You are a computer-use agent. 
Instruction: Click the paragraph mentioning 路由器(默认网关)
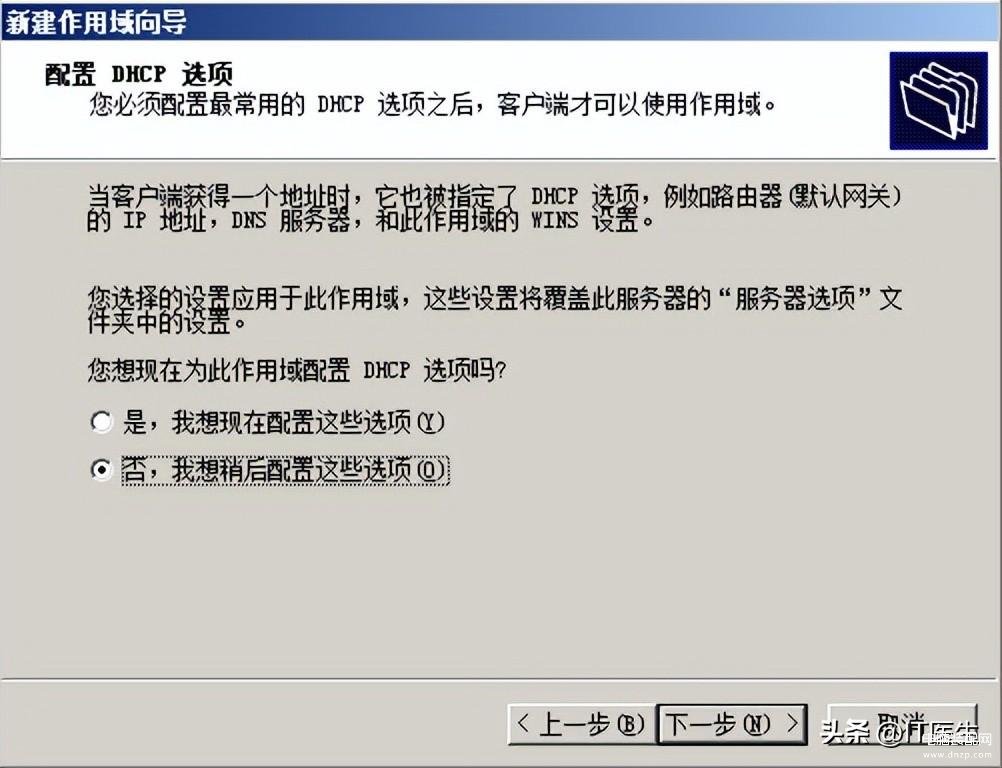click(x=495, y=208)
